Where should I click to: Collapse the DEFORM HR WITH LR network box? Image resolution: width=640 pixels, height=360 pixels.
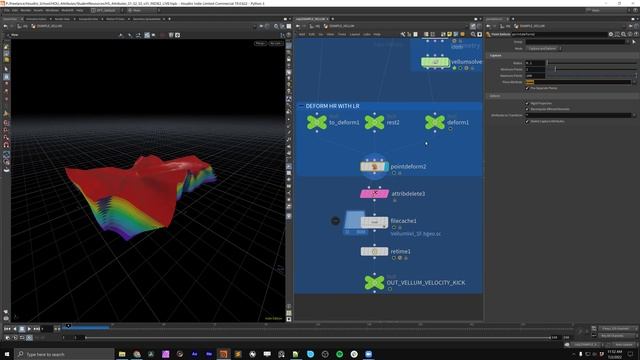301,106
